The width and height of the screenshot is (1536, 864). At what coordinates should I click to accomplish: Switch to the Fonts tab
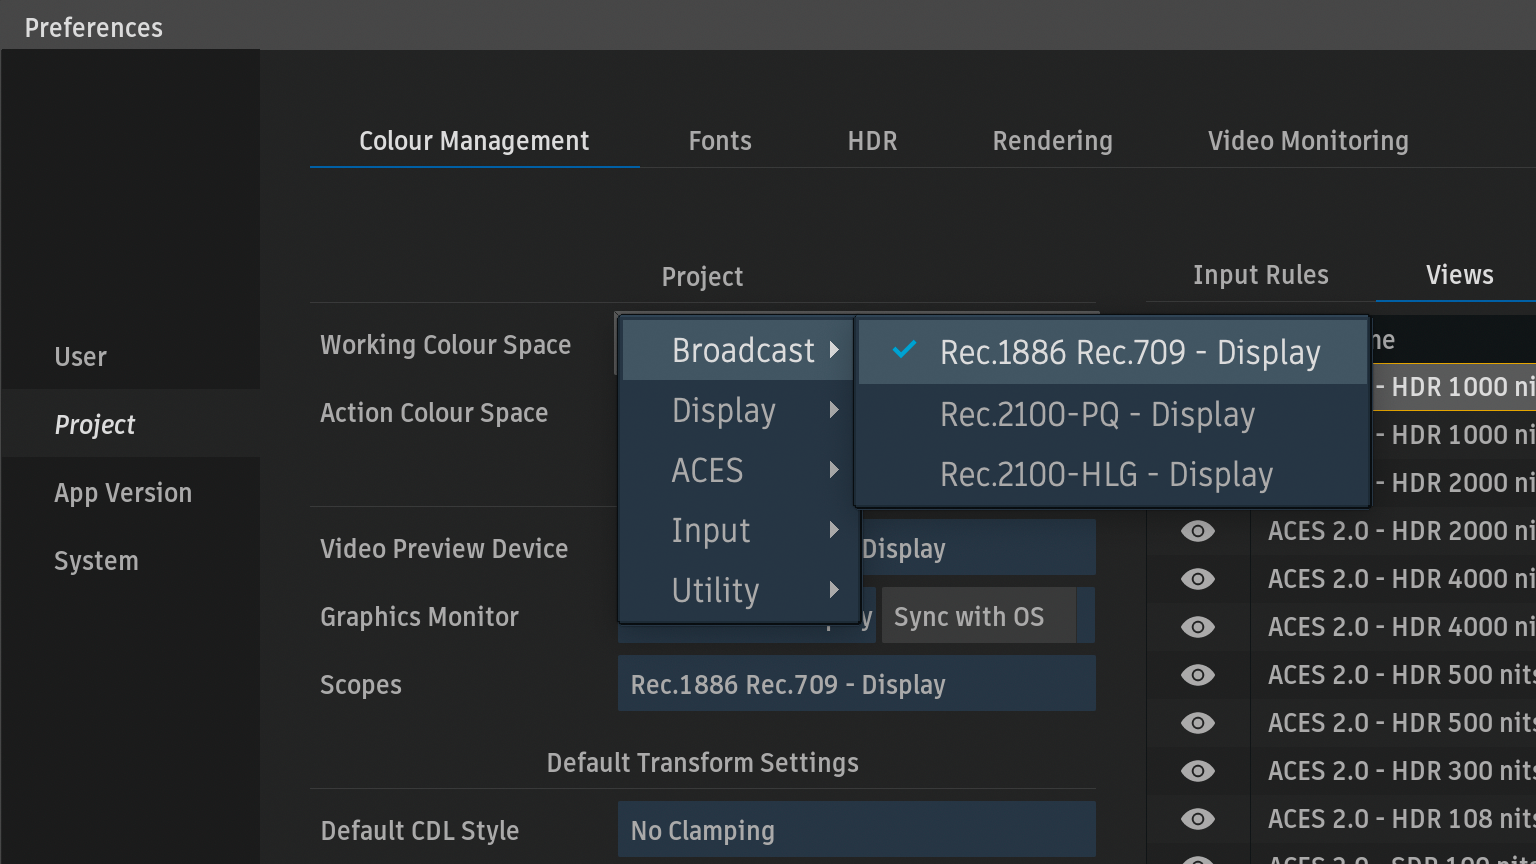(x=720, y=141)
